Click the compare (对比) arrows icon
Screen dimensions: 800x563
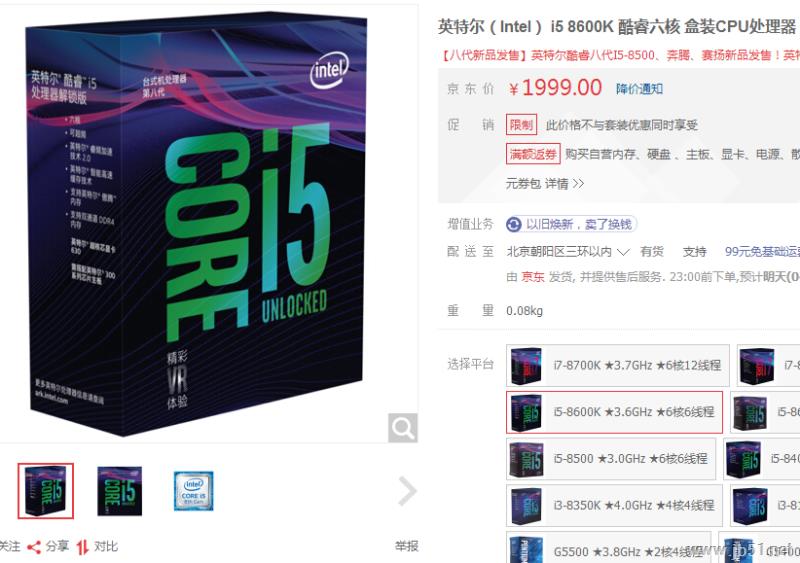point(83,547)
